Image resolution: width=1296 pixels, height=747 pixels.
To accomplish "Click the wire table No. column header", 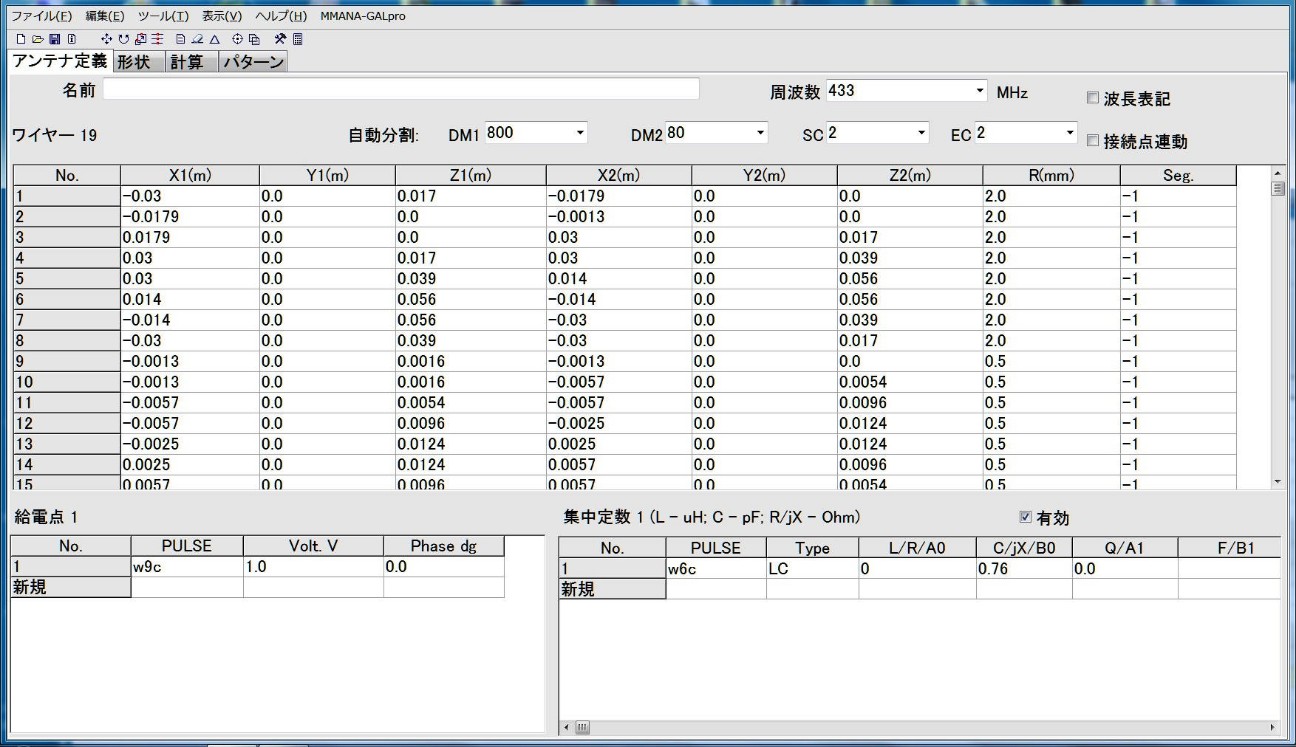I will 66,176.
